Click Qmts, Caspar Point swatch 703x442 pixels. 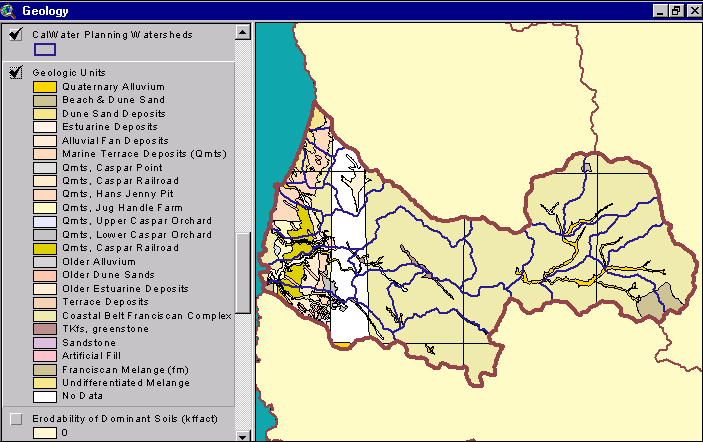pyautogui.click(x=45, y=168)
